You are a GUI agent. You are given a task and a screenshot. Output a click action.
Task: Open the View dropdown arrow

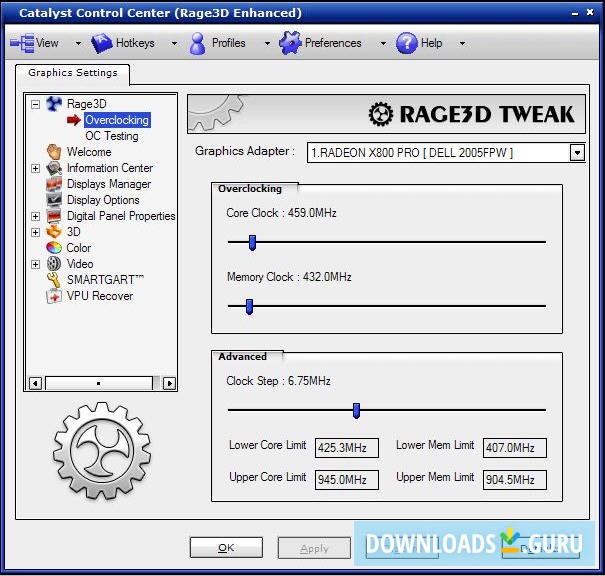point(78,43)
